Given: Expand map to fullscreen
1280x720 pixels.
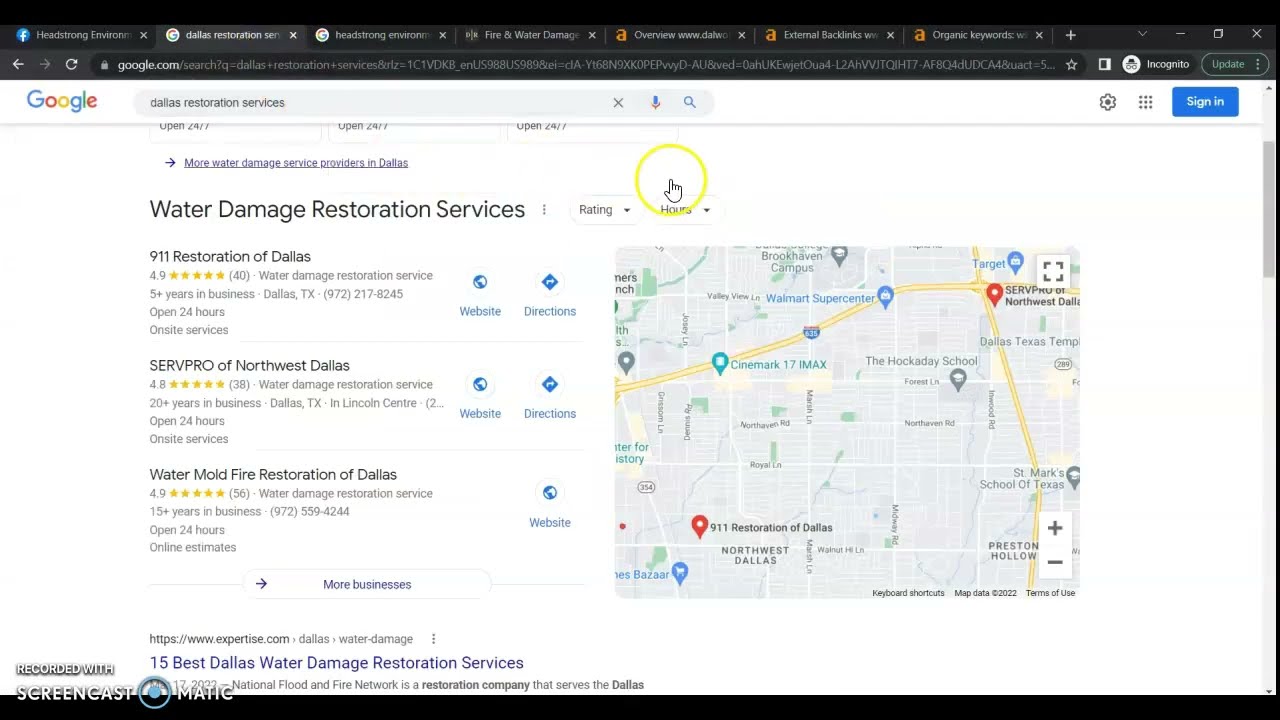Looking at the screenshot, I should point(1053,272).
